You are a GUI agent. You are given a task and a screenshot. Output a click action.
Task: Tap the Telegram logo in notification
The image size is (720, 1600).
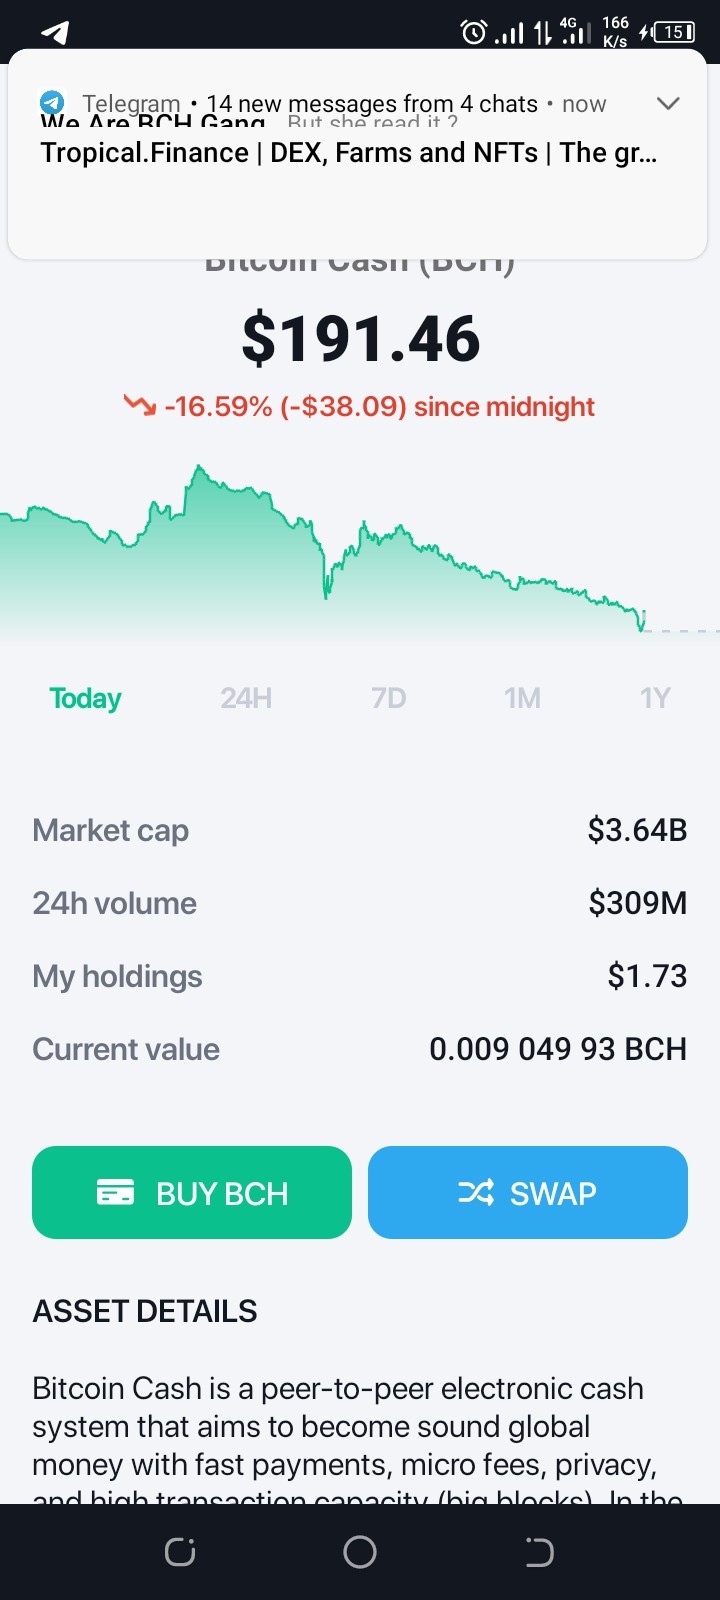click(x=52, y=102)
